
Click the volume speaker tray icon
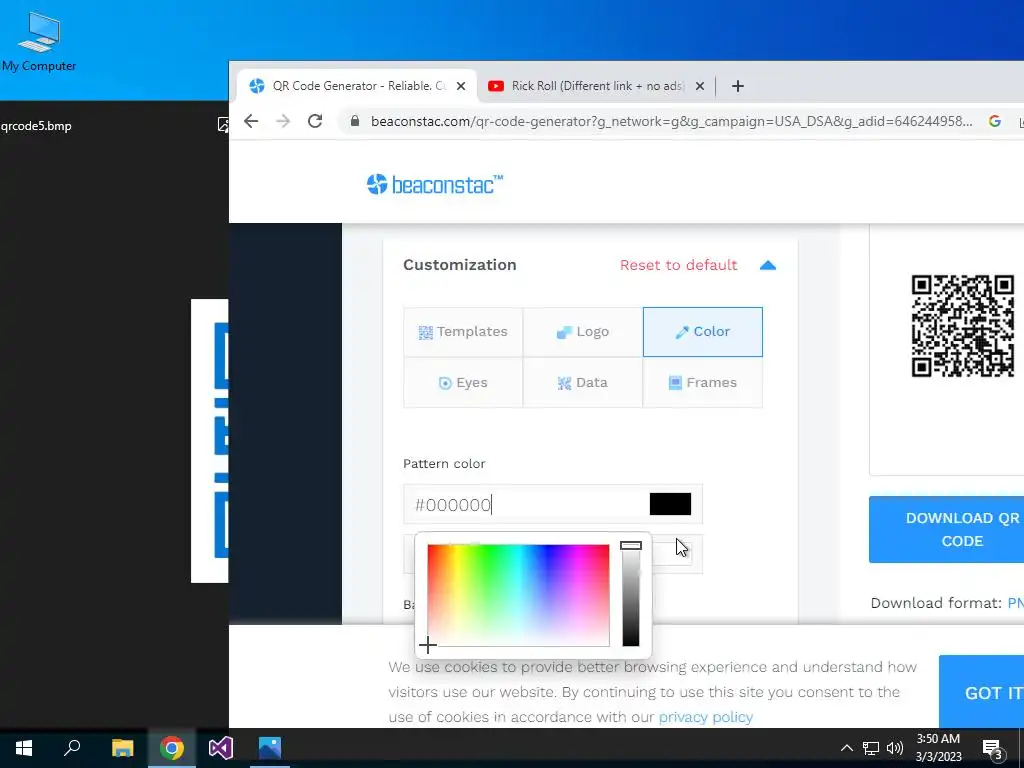pyautogui.click(x=895, y=748)
